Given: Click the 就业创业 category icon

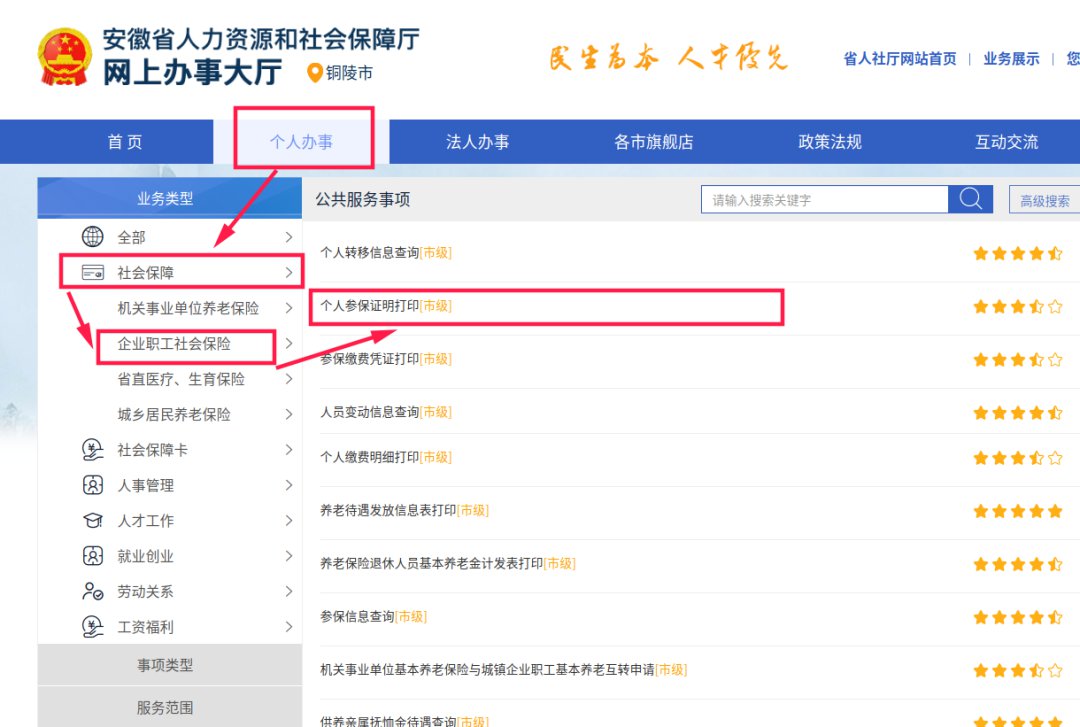Looking at the screenshot, I should (92, 556).
